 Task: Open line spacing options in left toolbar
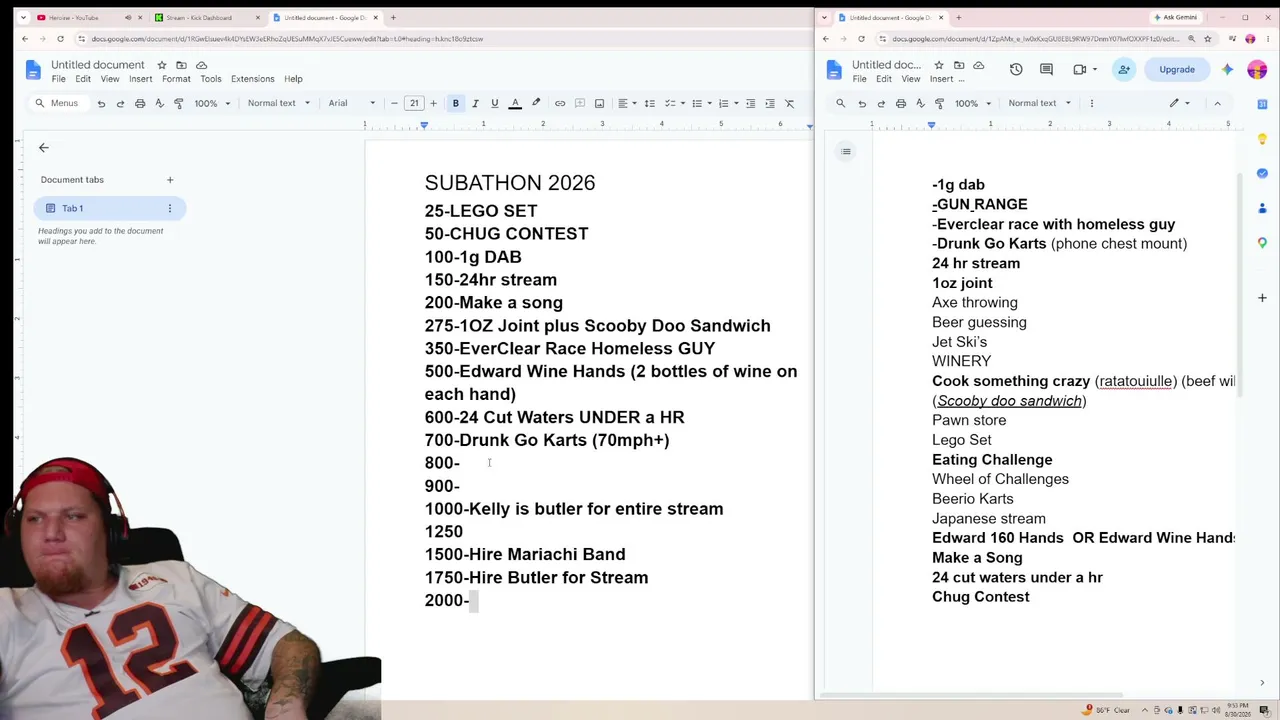coord(649,103)
